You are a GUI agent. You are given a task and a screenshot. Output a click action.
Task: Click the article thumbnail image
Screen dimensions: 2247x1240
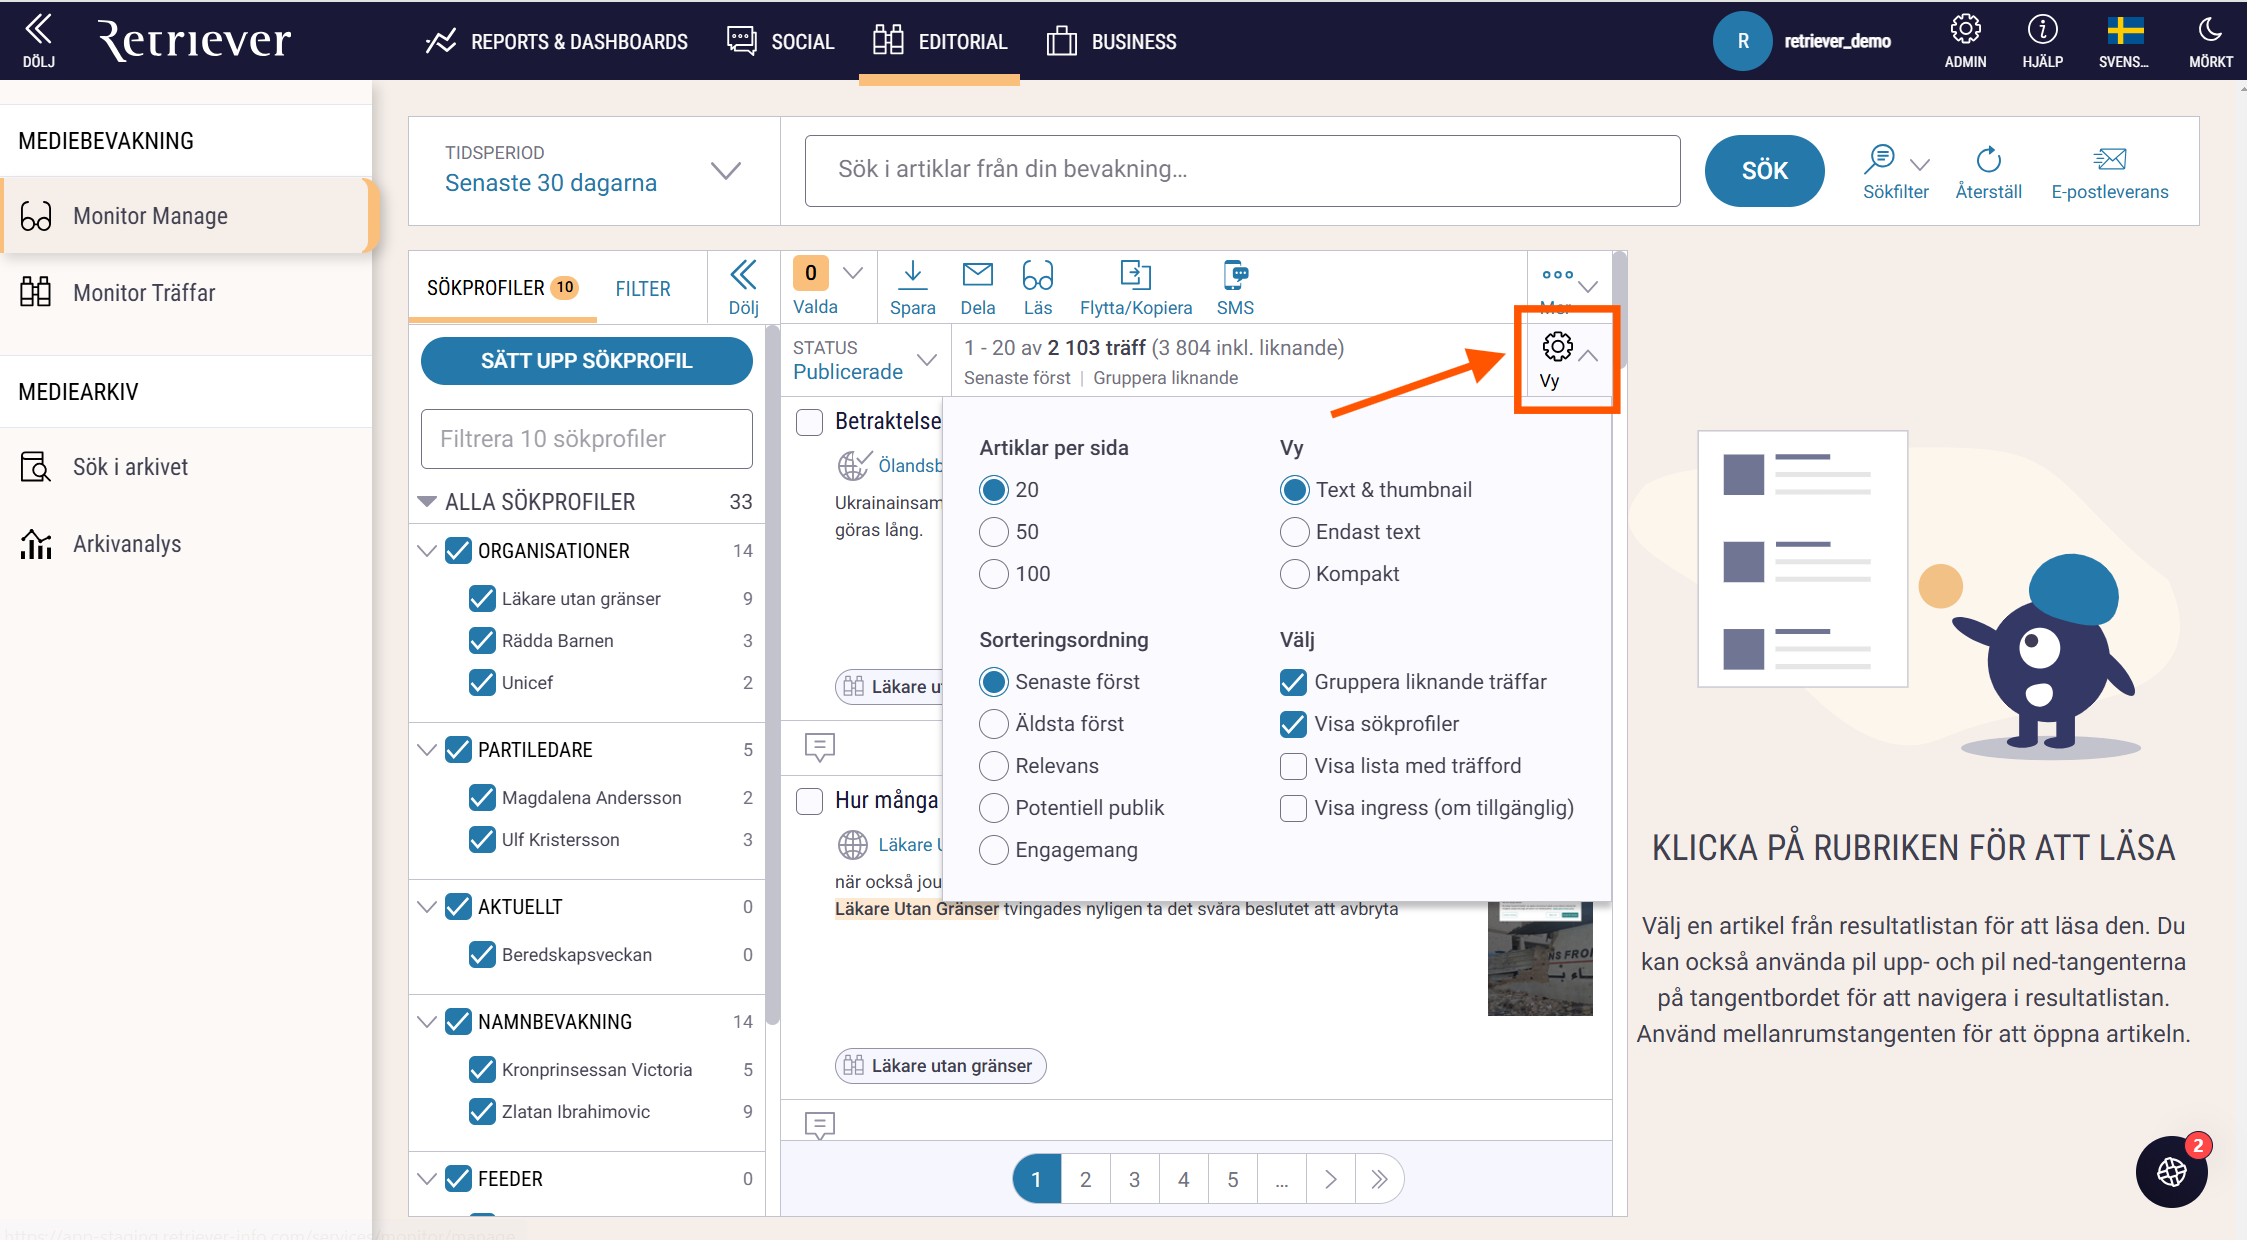(1540, 958)
